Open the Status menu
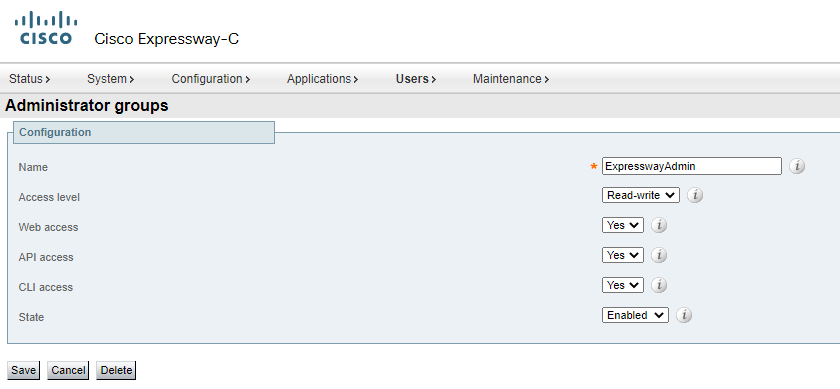Viewport: 840px width, 389px height. (29, 79)
